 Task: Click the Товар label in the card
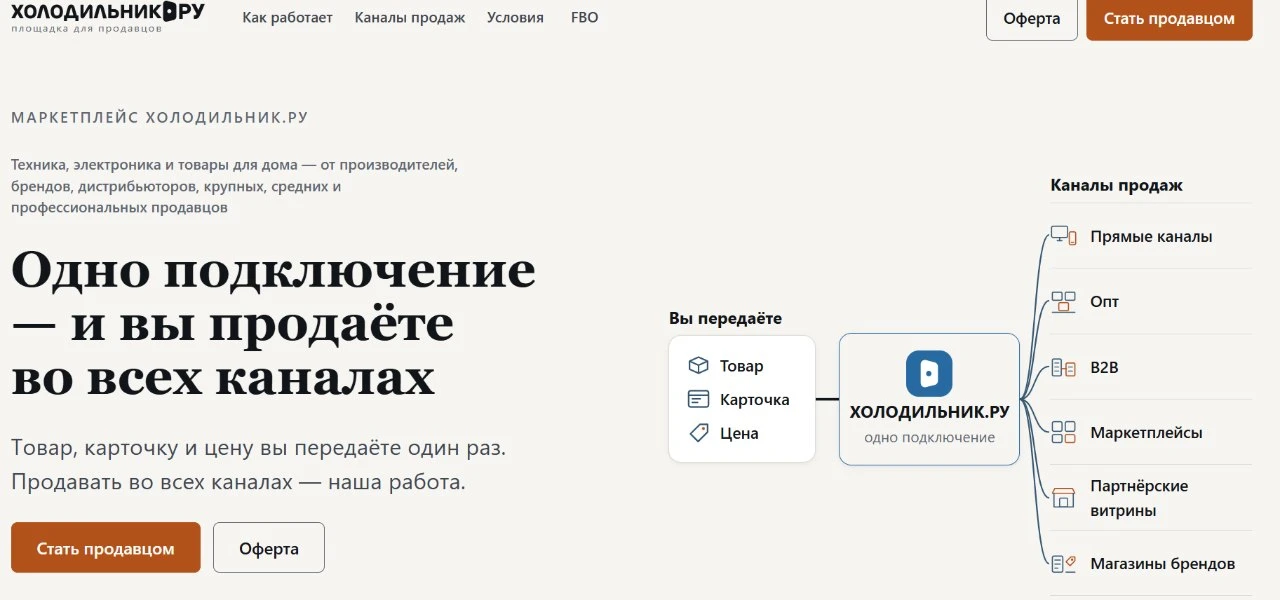click(x=742, y=366)
